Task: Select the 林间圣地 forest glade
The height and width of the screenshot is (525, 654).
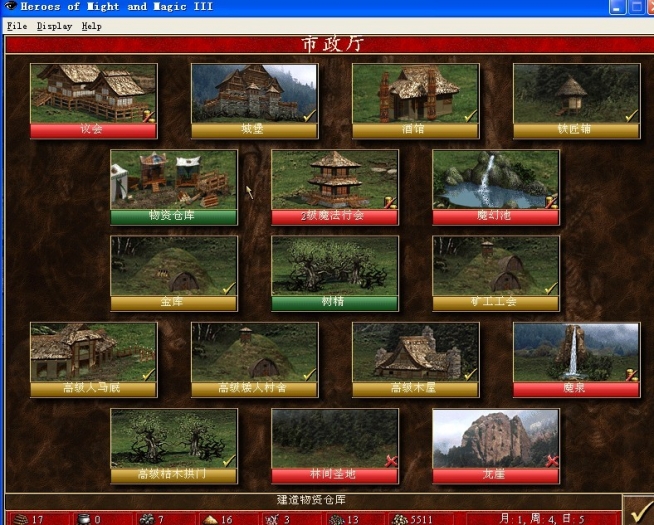Action: coord(335,439)
